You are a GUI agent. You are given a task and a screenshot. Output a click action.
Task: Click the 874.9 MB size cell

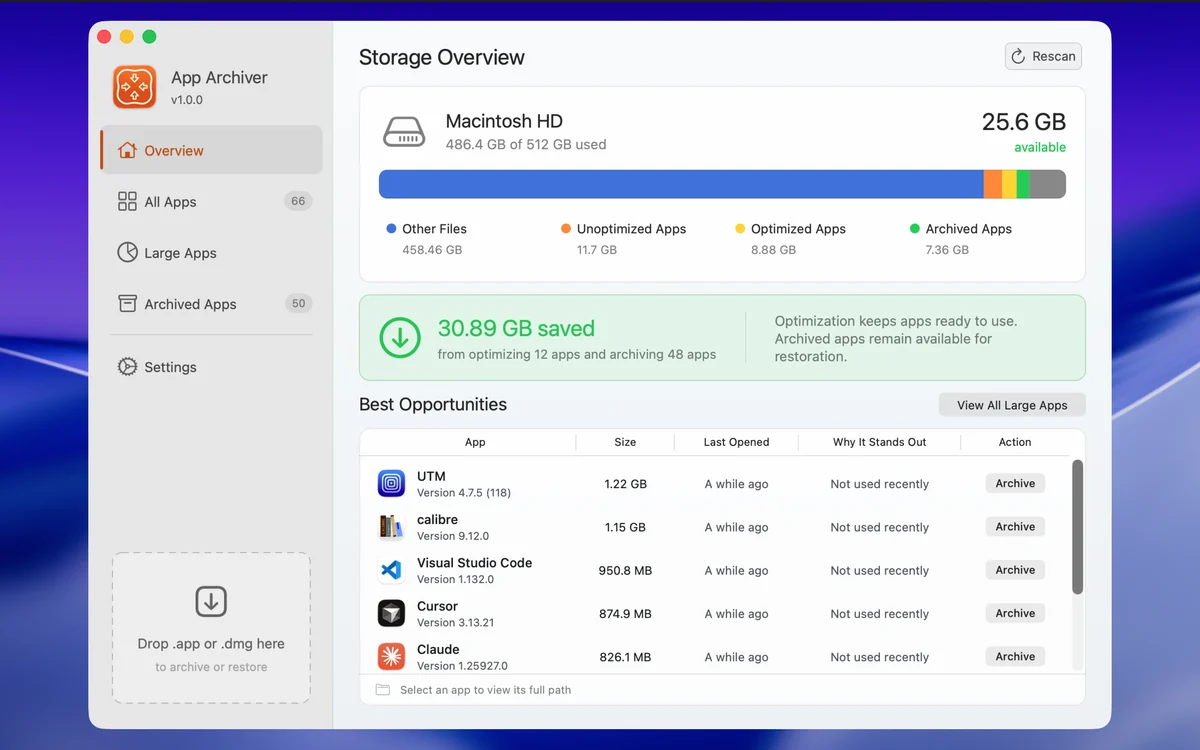[625, 614]
